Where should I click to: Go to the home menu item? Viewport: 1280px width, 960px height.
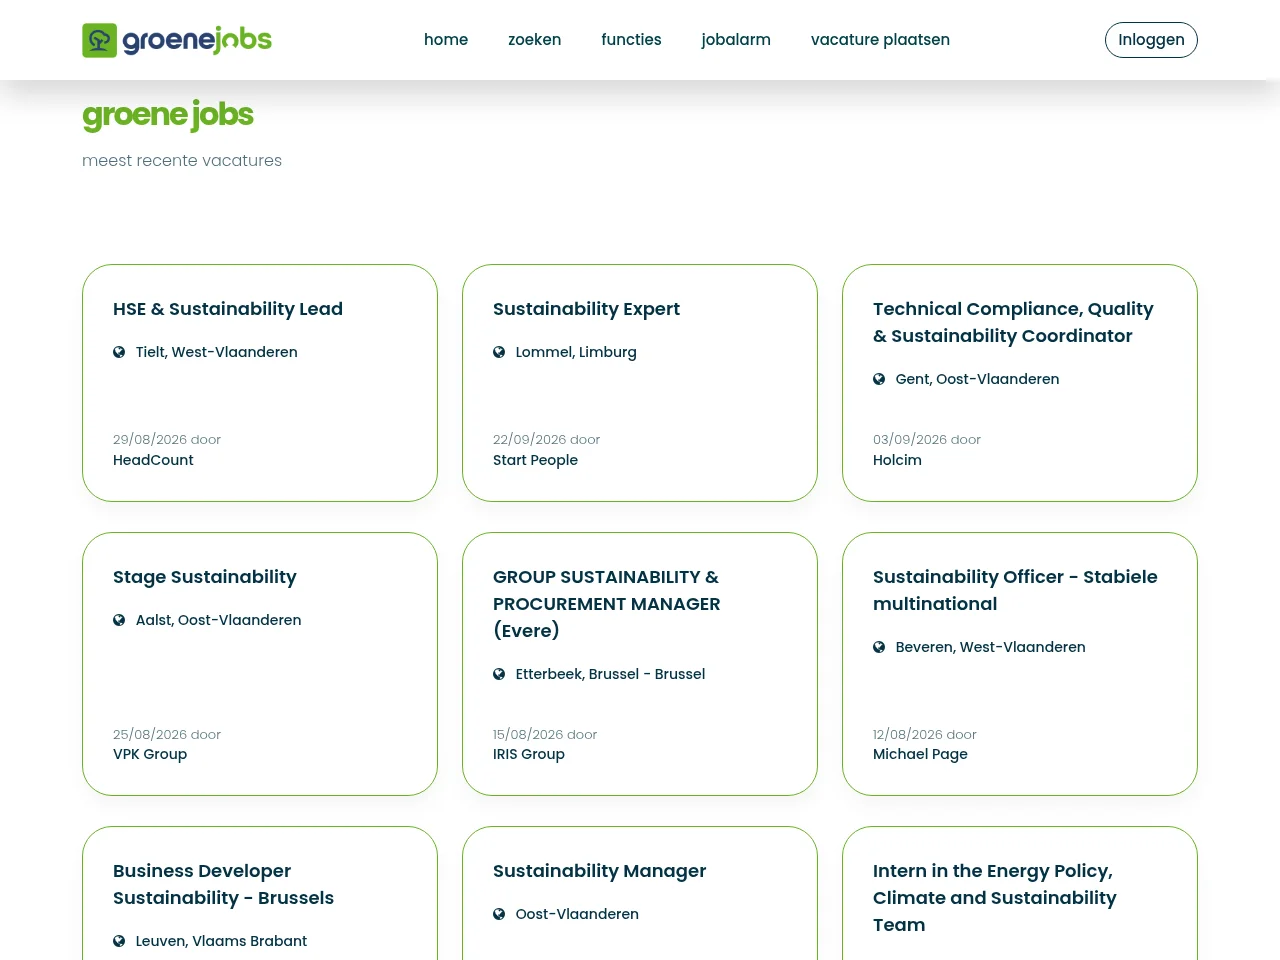click(446, 40)
